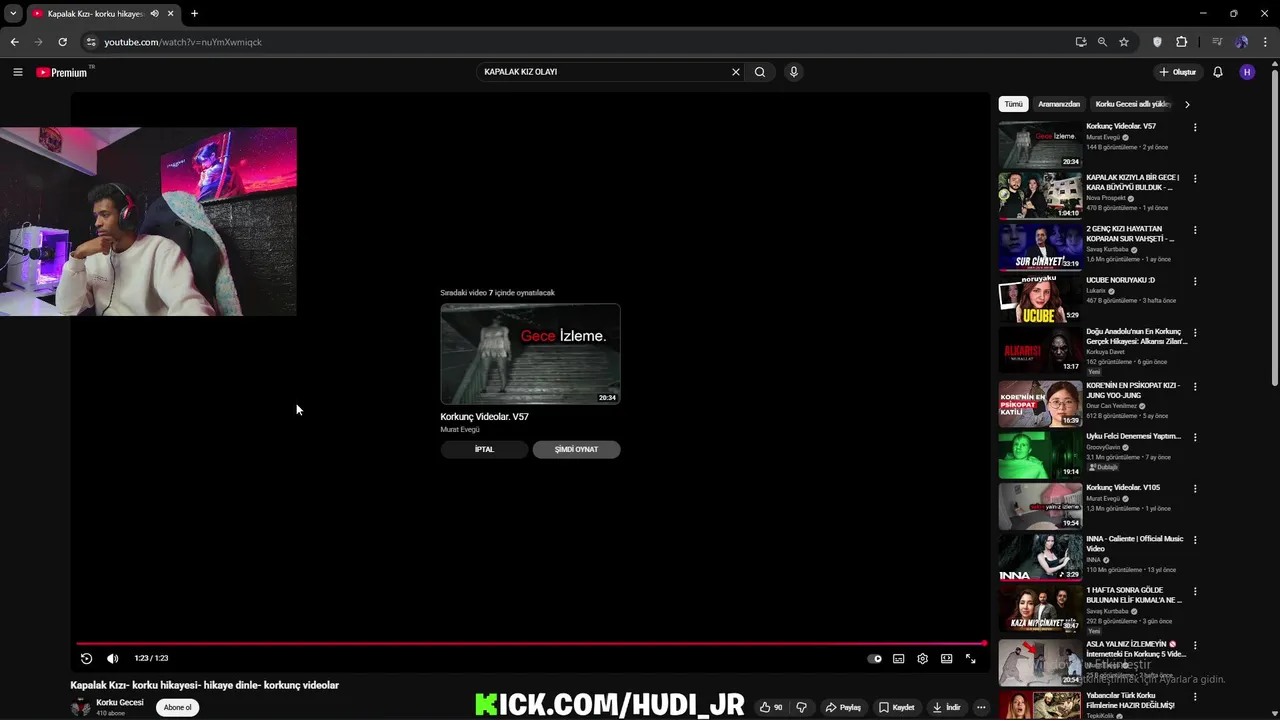Screen dimensions: 1280x720
Task: Open the SUR CİNAYETİ video thumbnail
Action: [x=1040, y=247]
